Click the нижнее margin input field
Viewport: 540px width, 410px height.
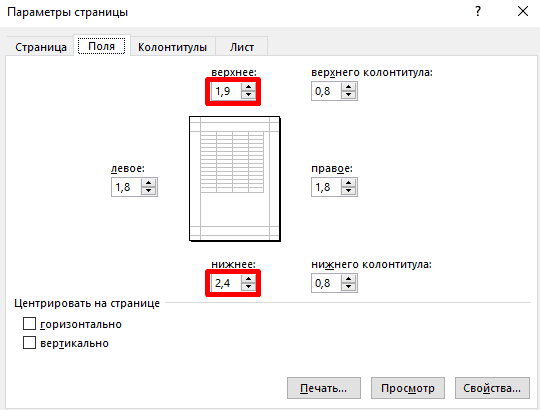227,283
